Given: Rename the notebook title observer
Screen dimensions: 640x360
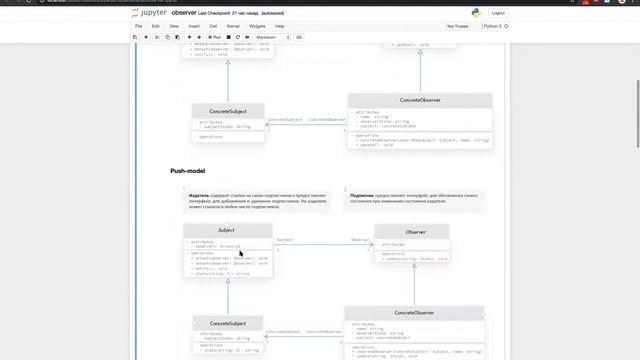Looking at the screenshot, I should pos(184,13).
